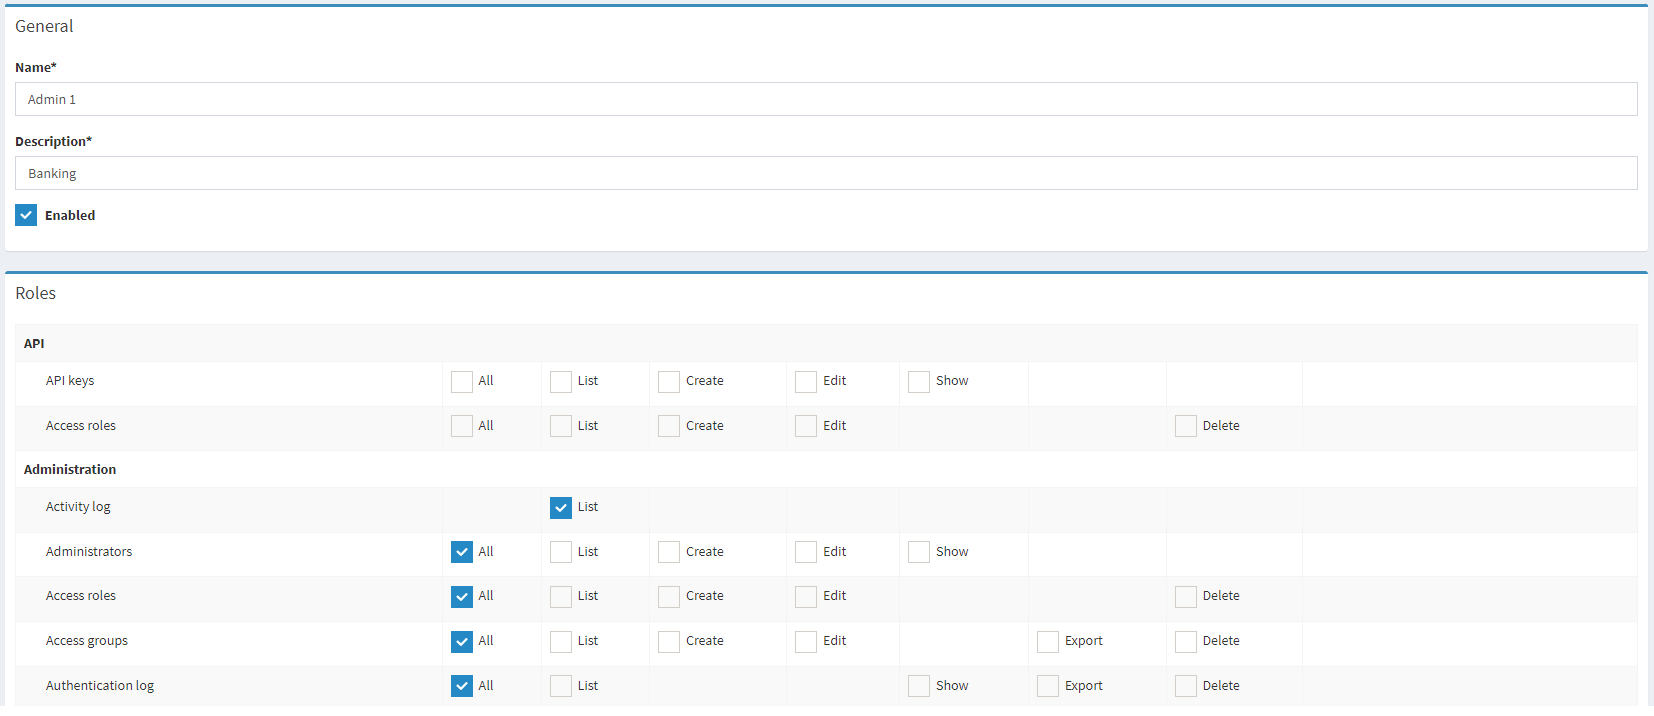Check Edit for Administrators row
1654x716 pixels.
tap(806, 552)
